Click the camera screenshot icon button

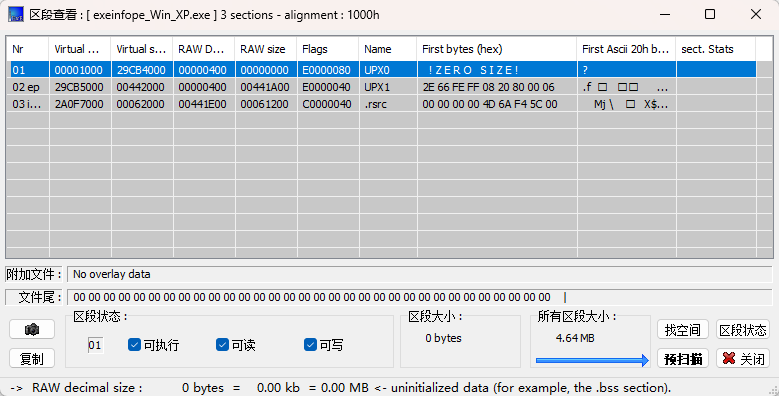coord(32,329)
